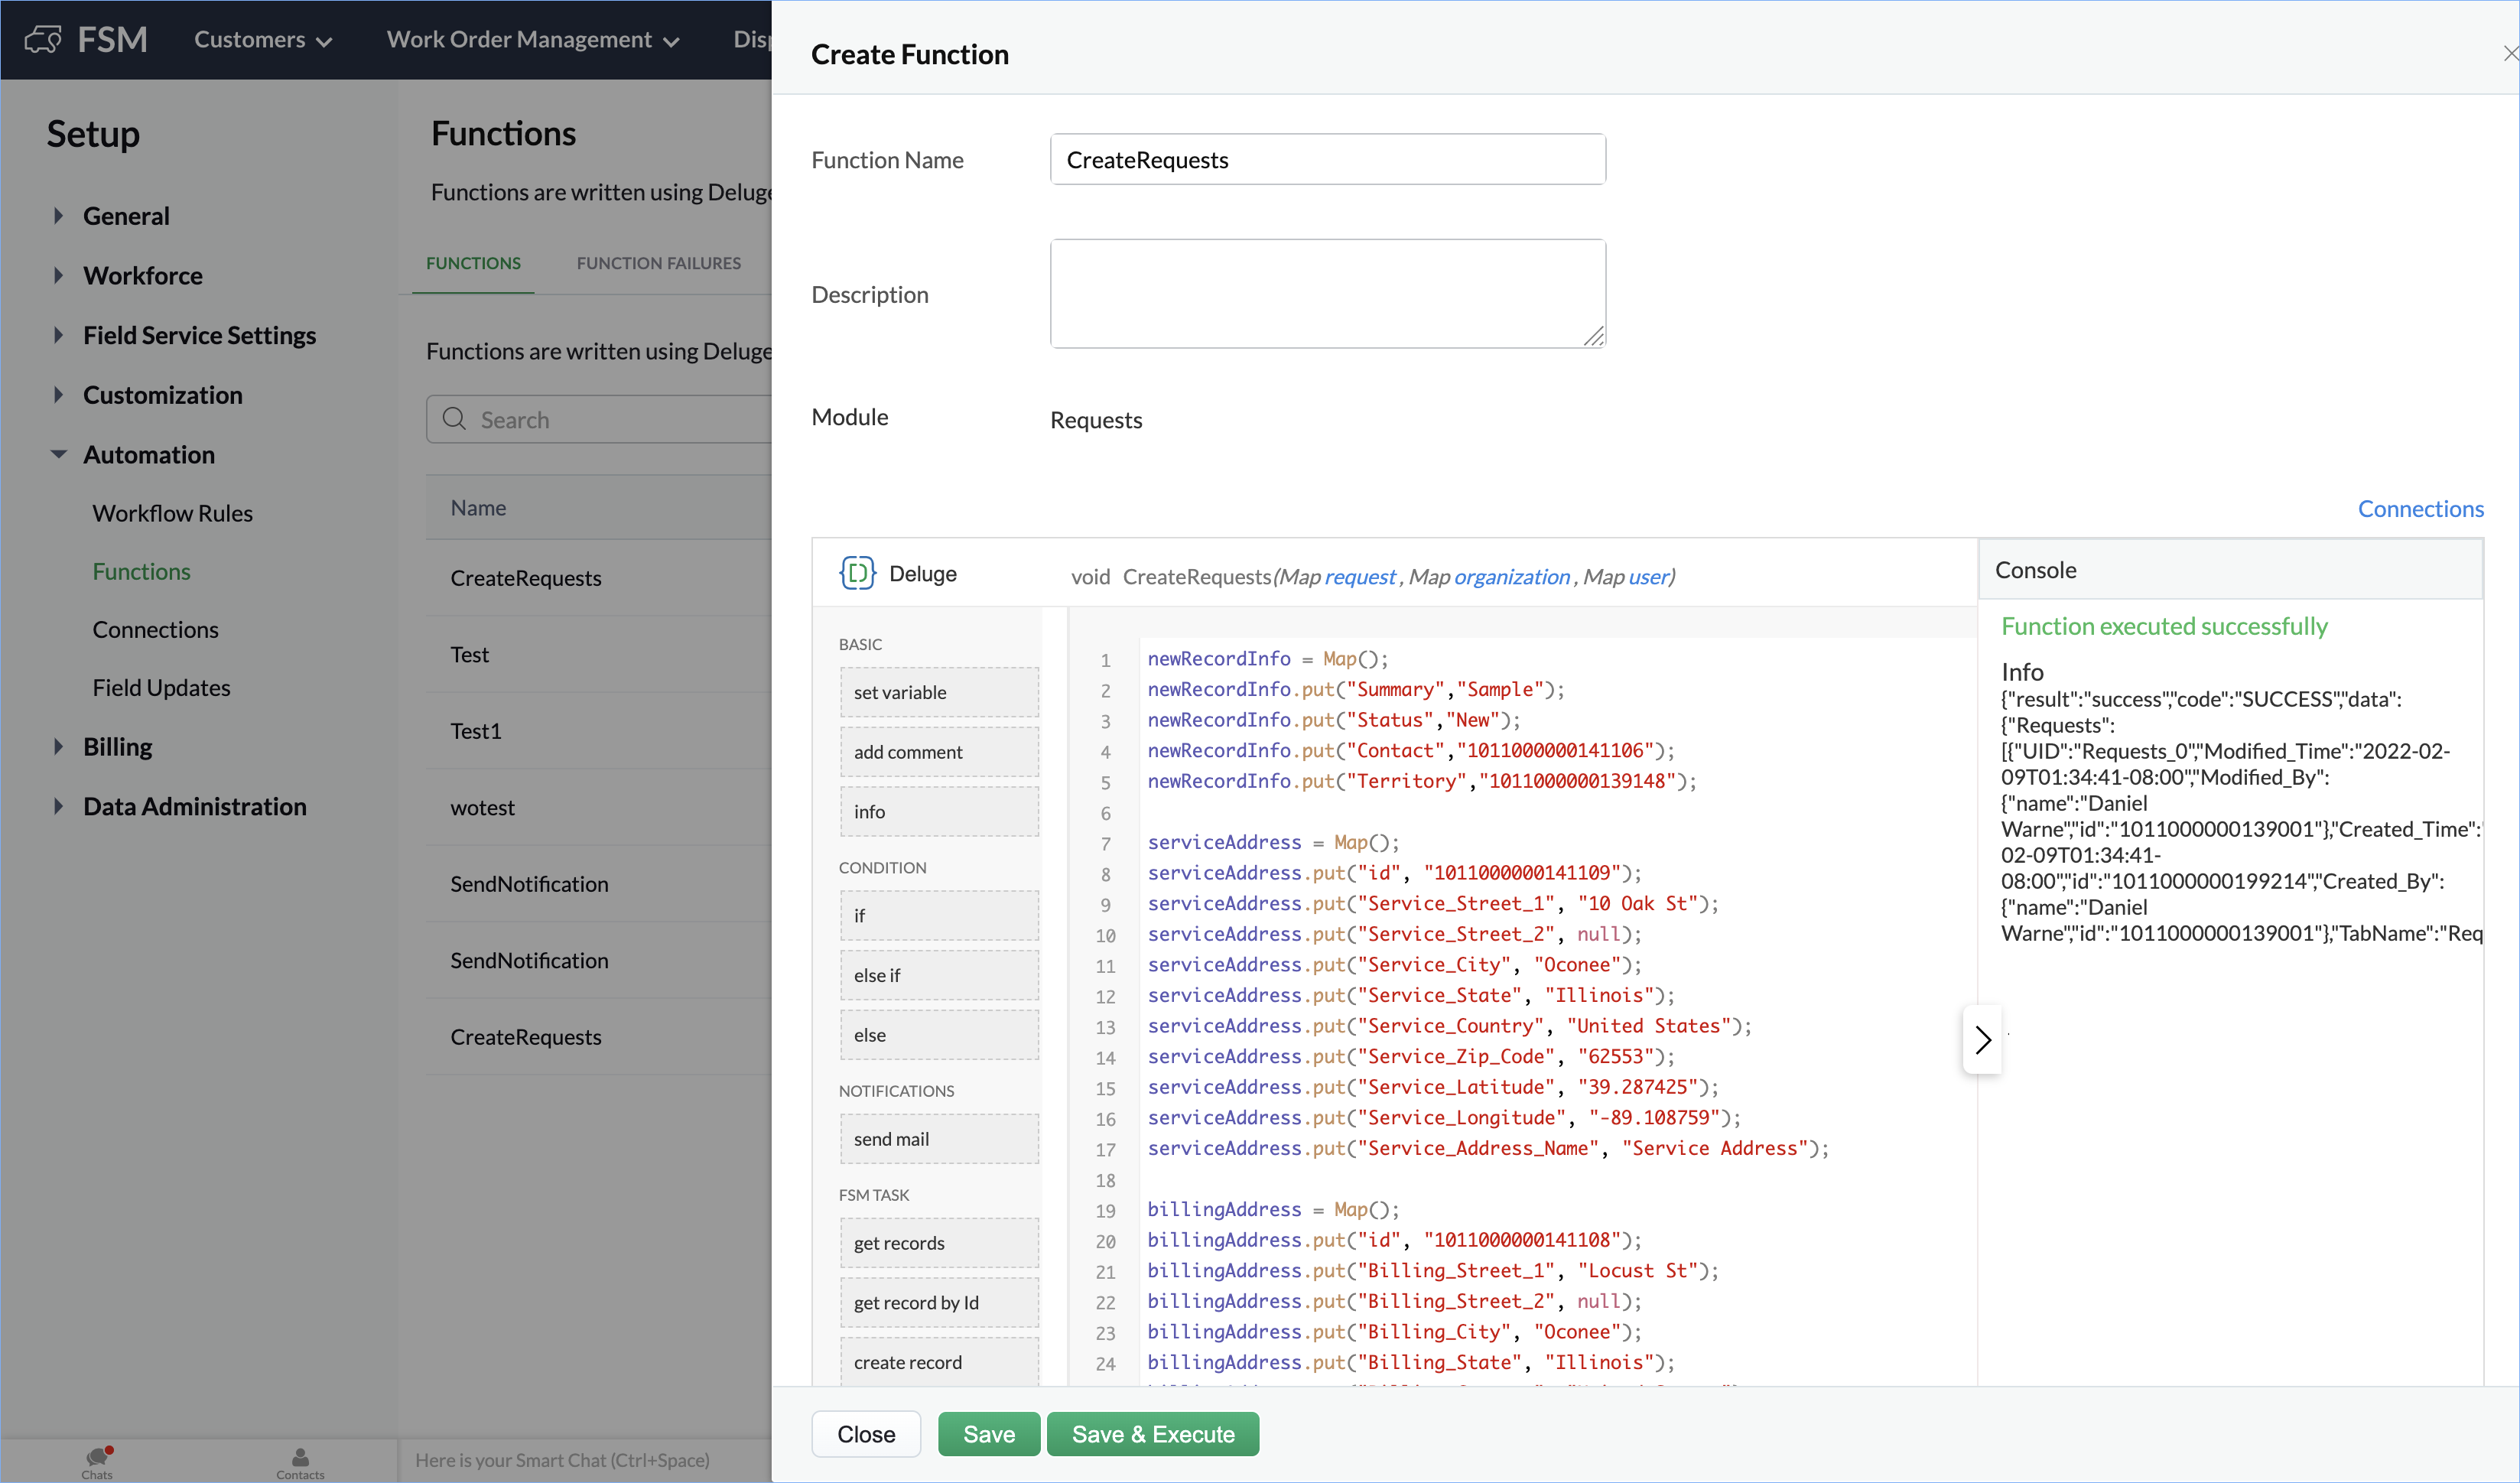
Task: Collapse the Automation section
Action: pos(58,455)
